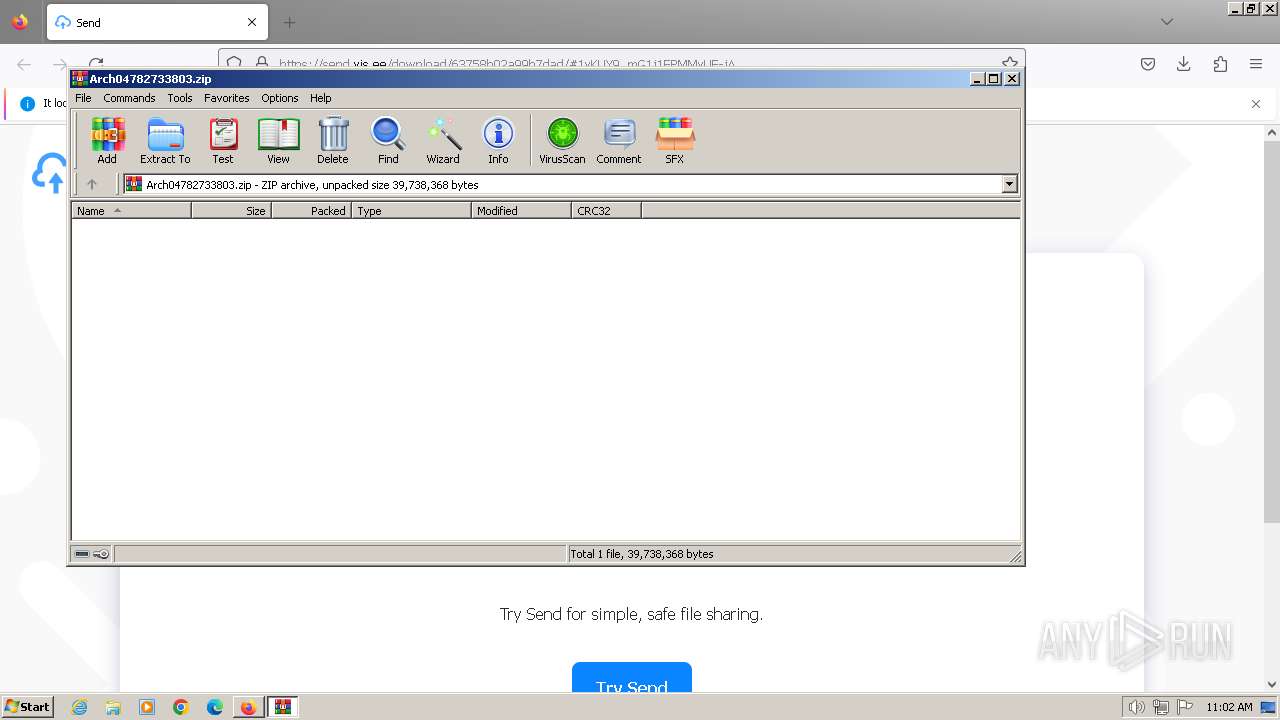
Task: Click the volume speaker tray icon
Action: tap(1136, 707)
